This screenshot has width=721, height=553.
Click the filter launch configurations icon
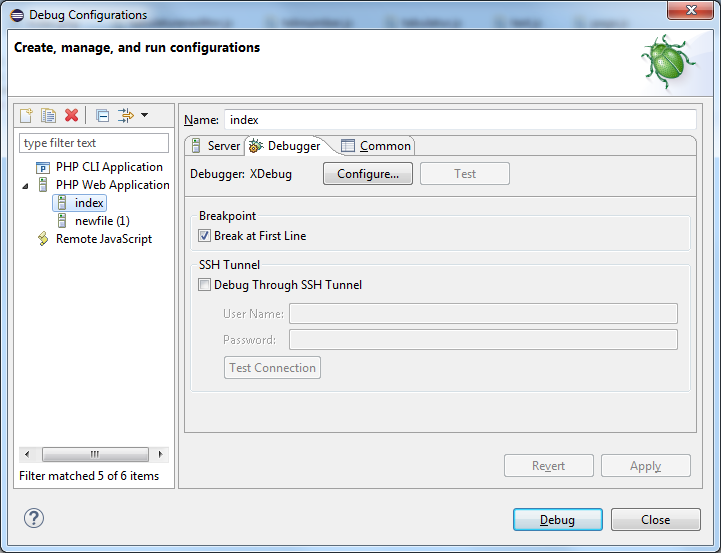point(126,116)
